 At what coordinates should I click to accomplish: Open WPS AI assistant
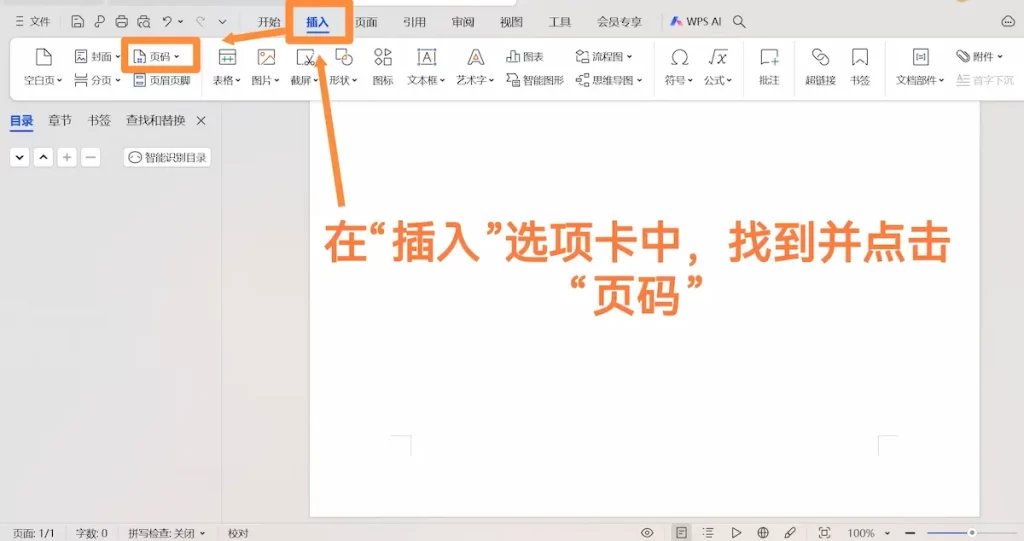tap(696, 22)
